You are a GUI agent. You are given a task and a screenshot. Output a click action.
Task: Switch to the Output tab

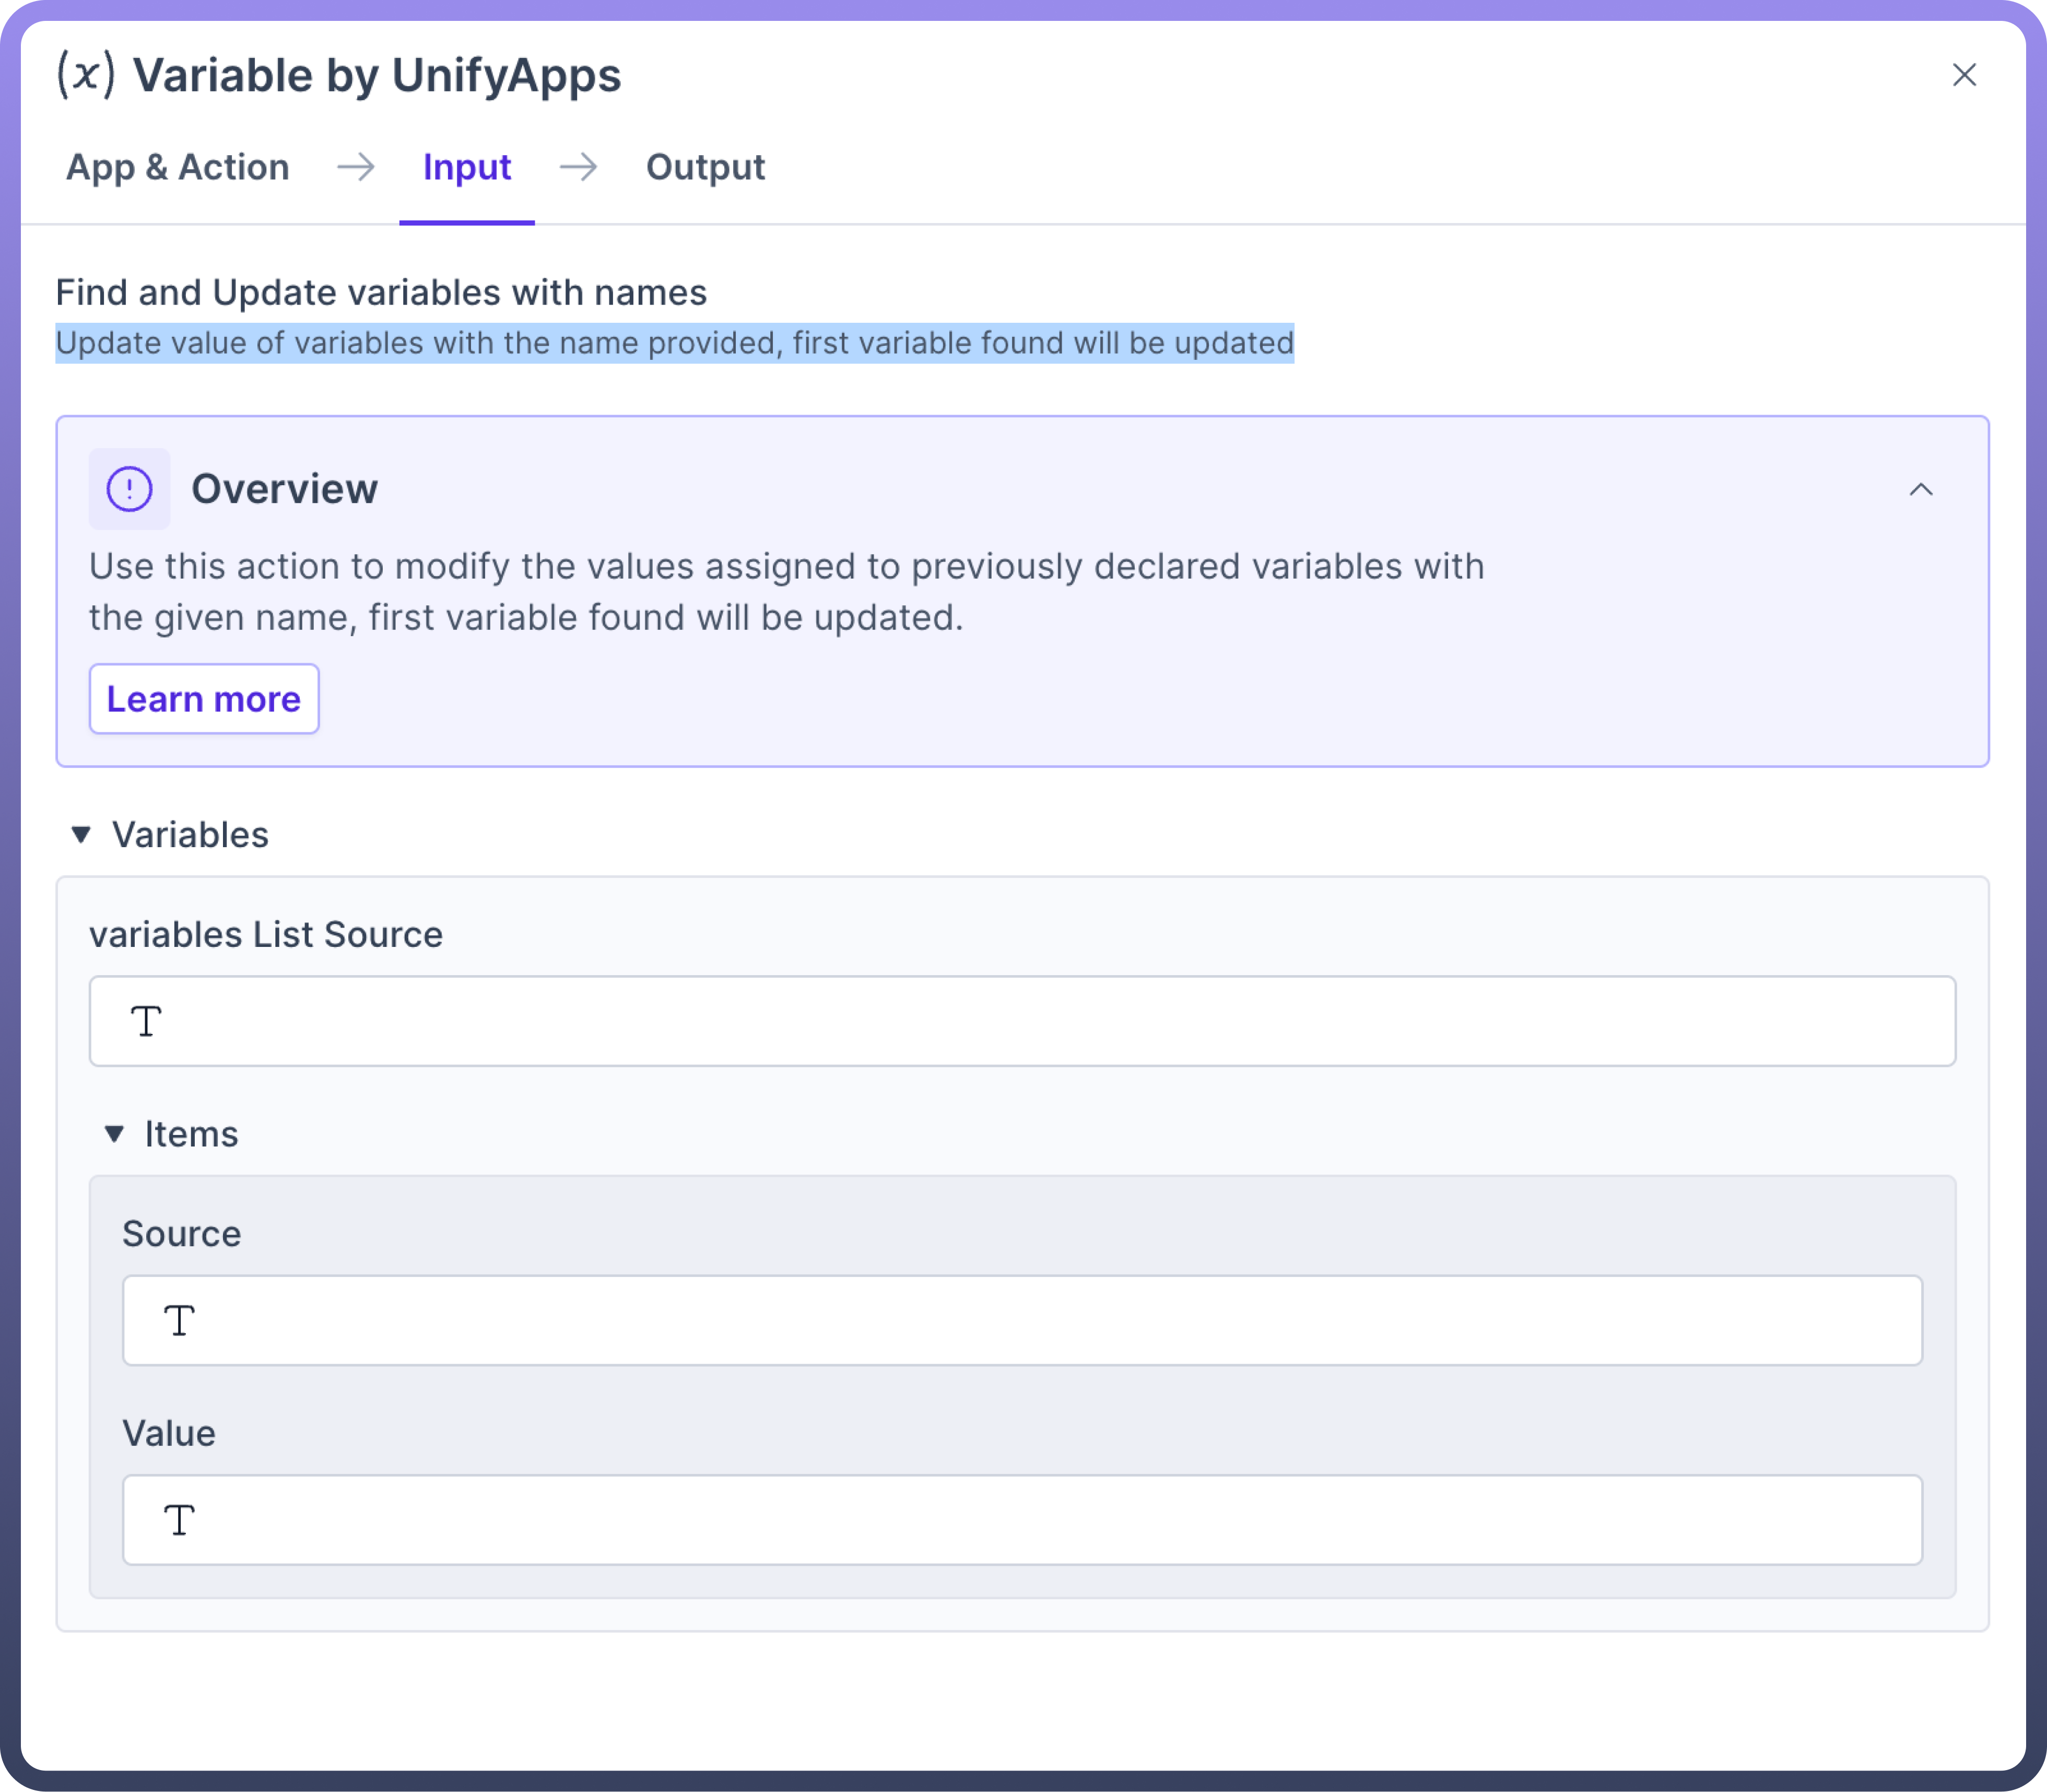point(705,167)
